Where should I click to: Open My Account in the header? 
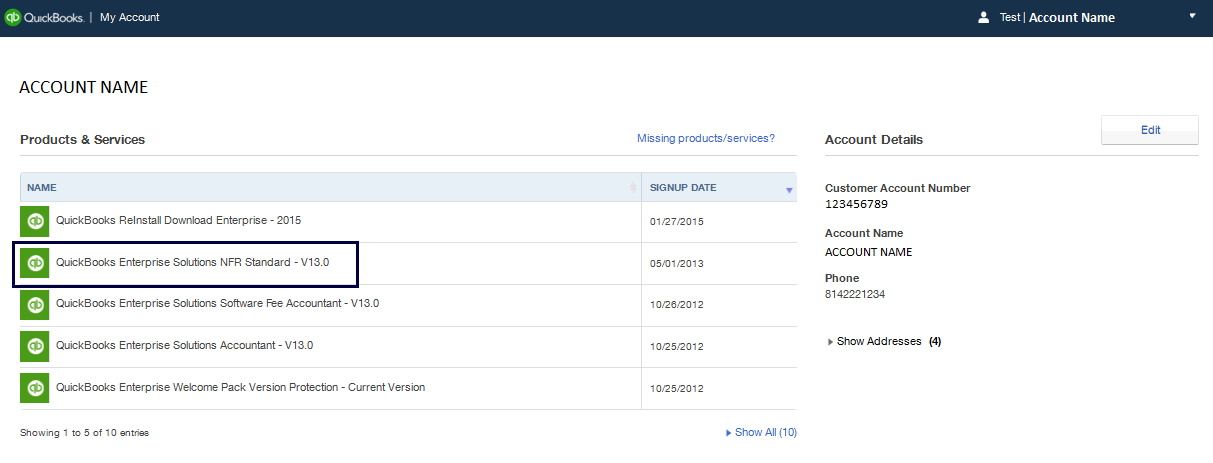(x=130, y=17)
